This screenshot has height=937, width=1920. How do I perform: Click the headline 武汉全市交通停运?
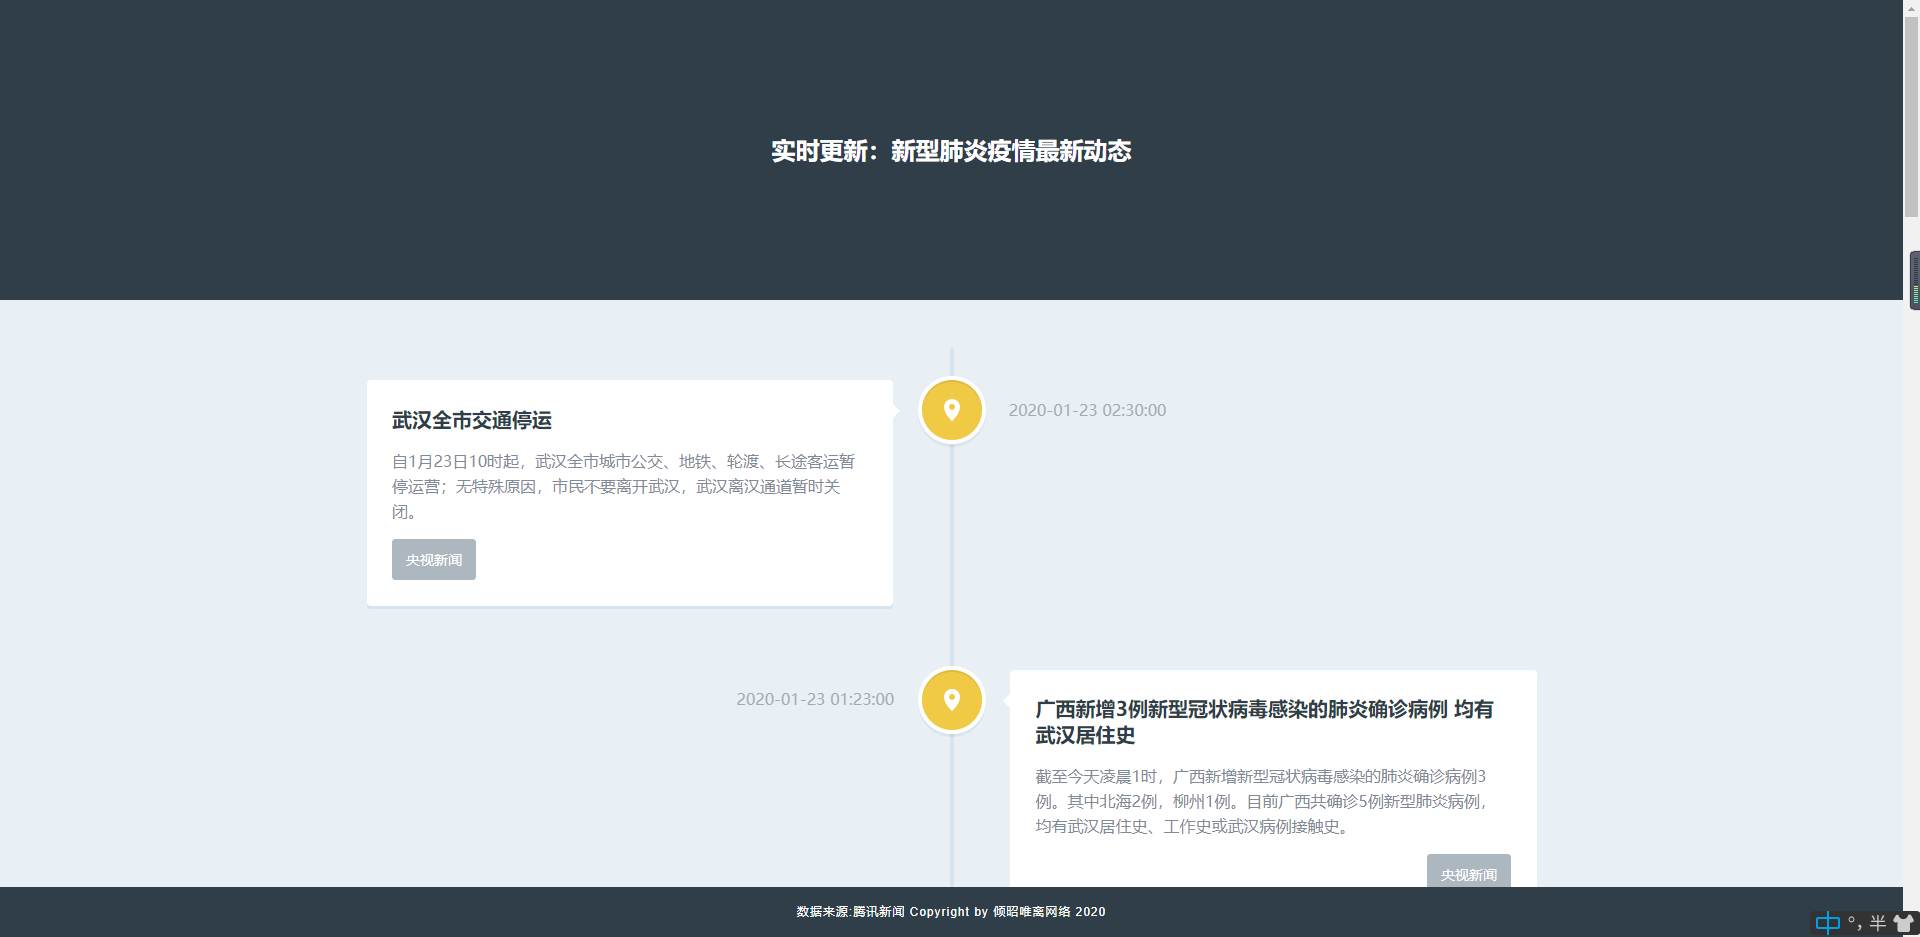click(x=471, y=421)
